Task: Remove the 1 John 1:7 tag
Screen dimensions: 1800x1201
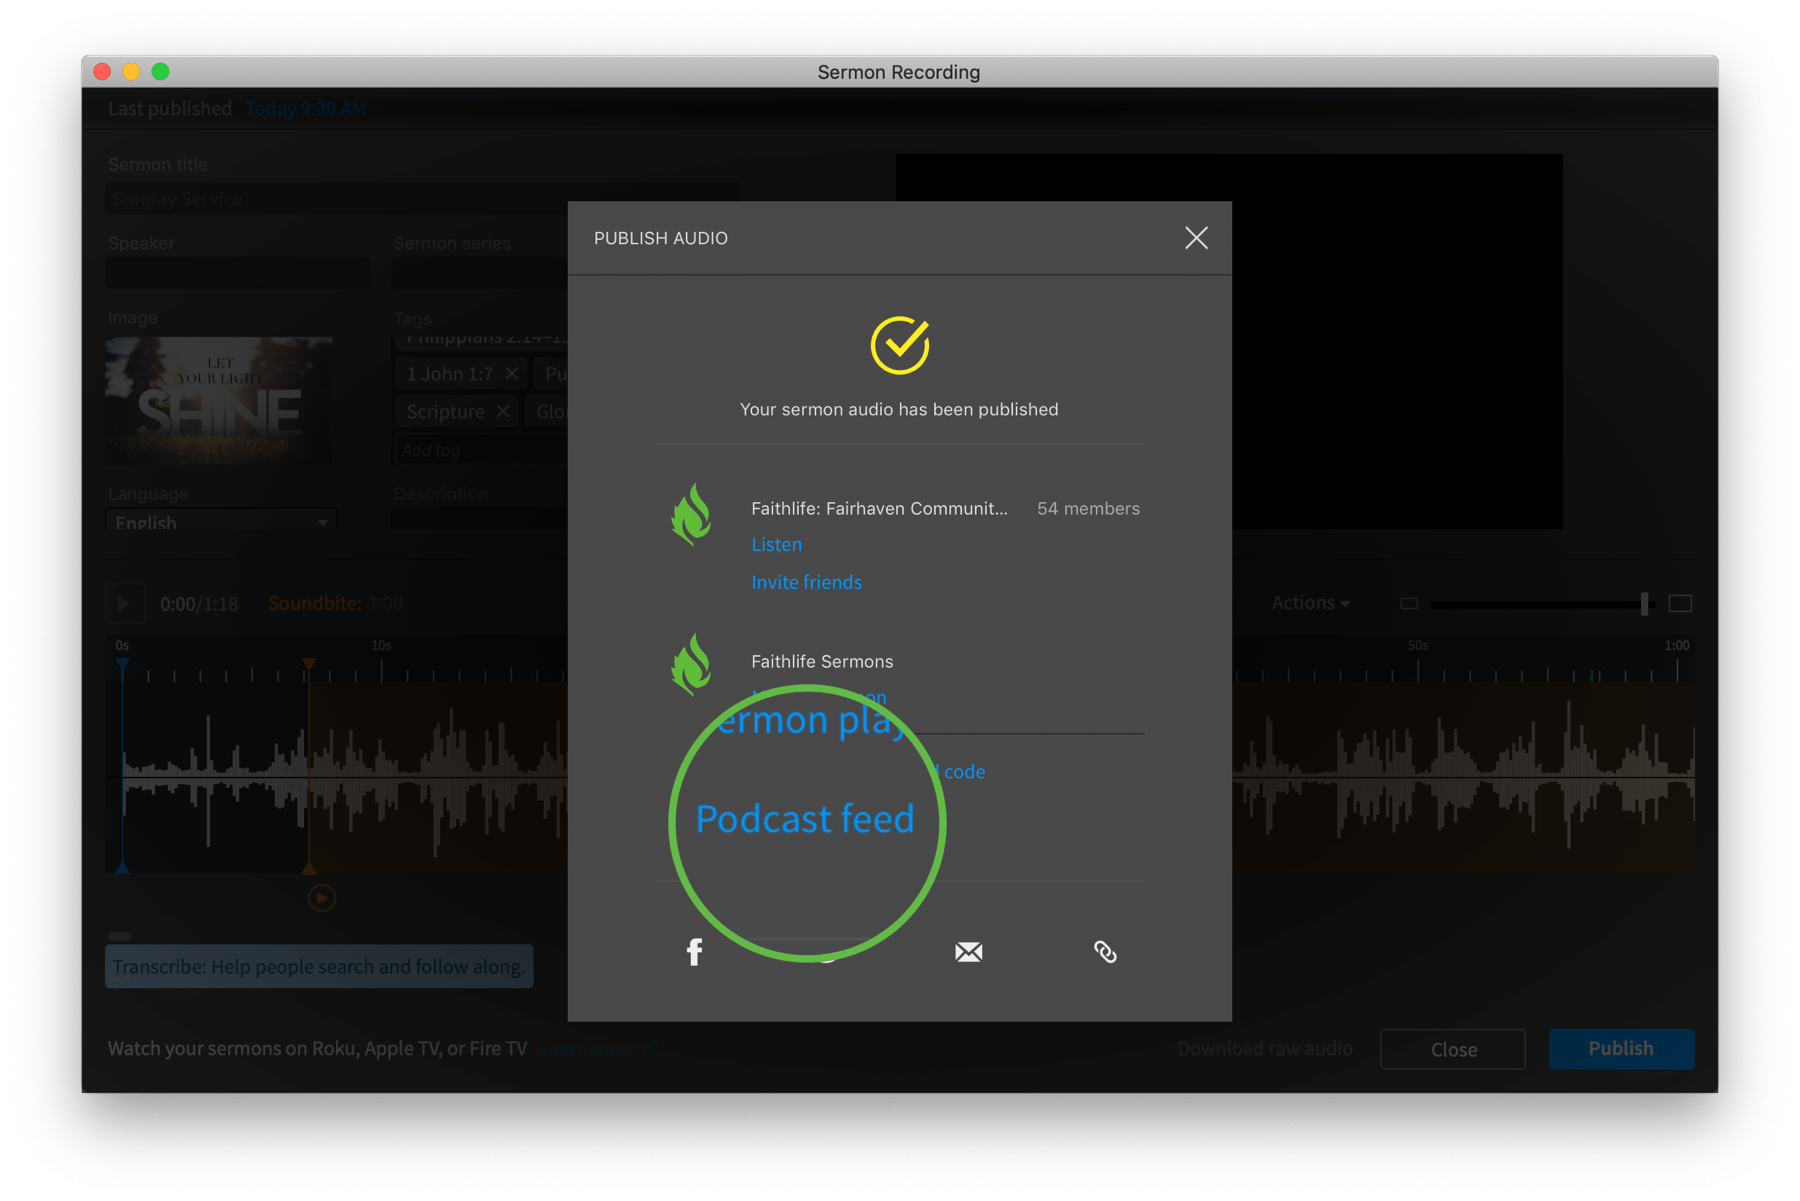Action: click(512, 373)
